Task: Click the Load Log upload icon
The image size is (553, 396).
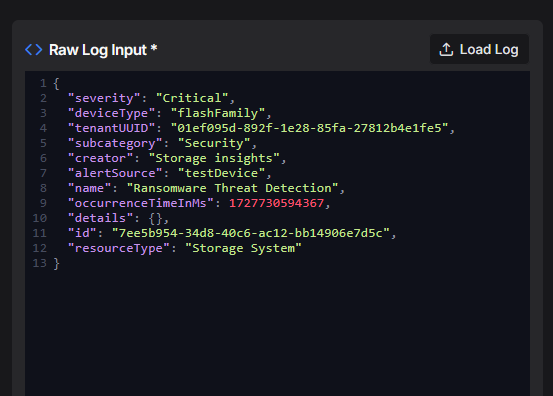Action: point(446,49)
